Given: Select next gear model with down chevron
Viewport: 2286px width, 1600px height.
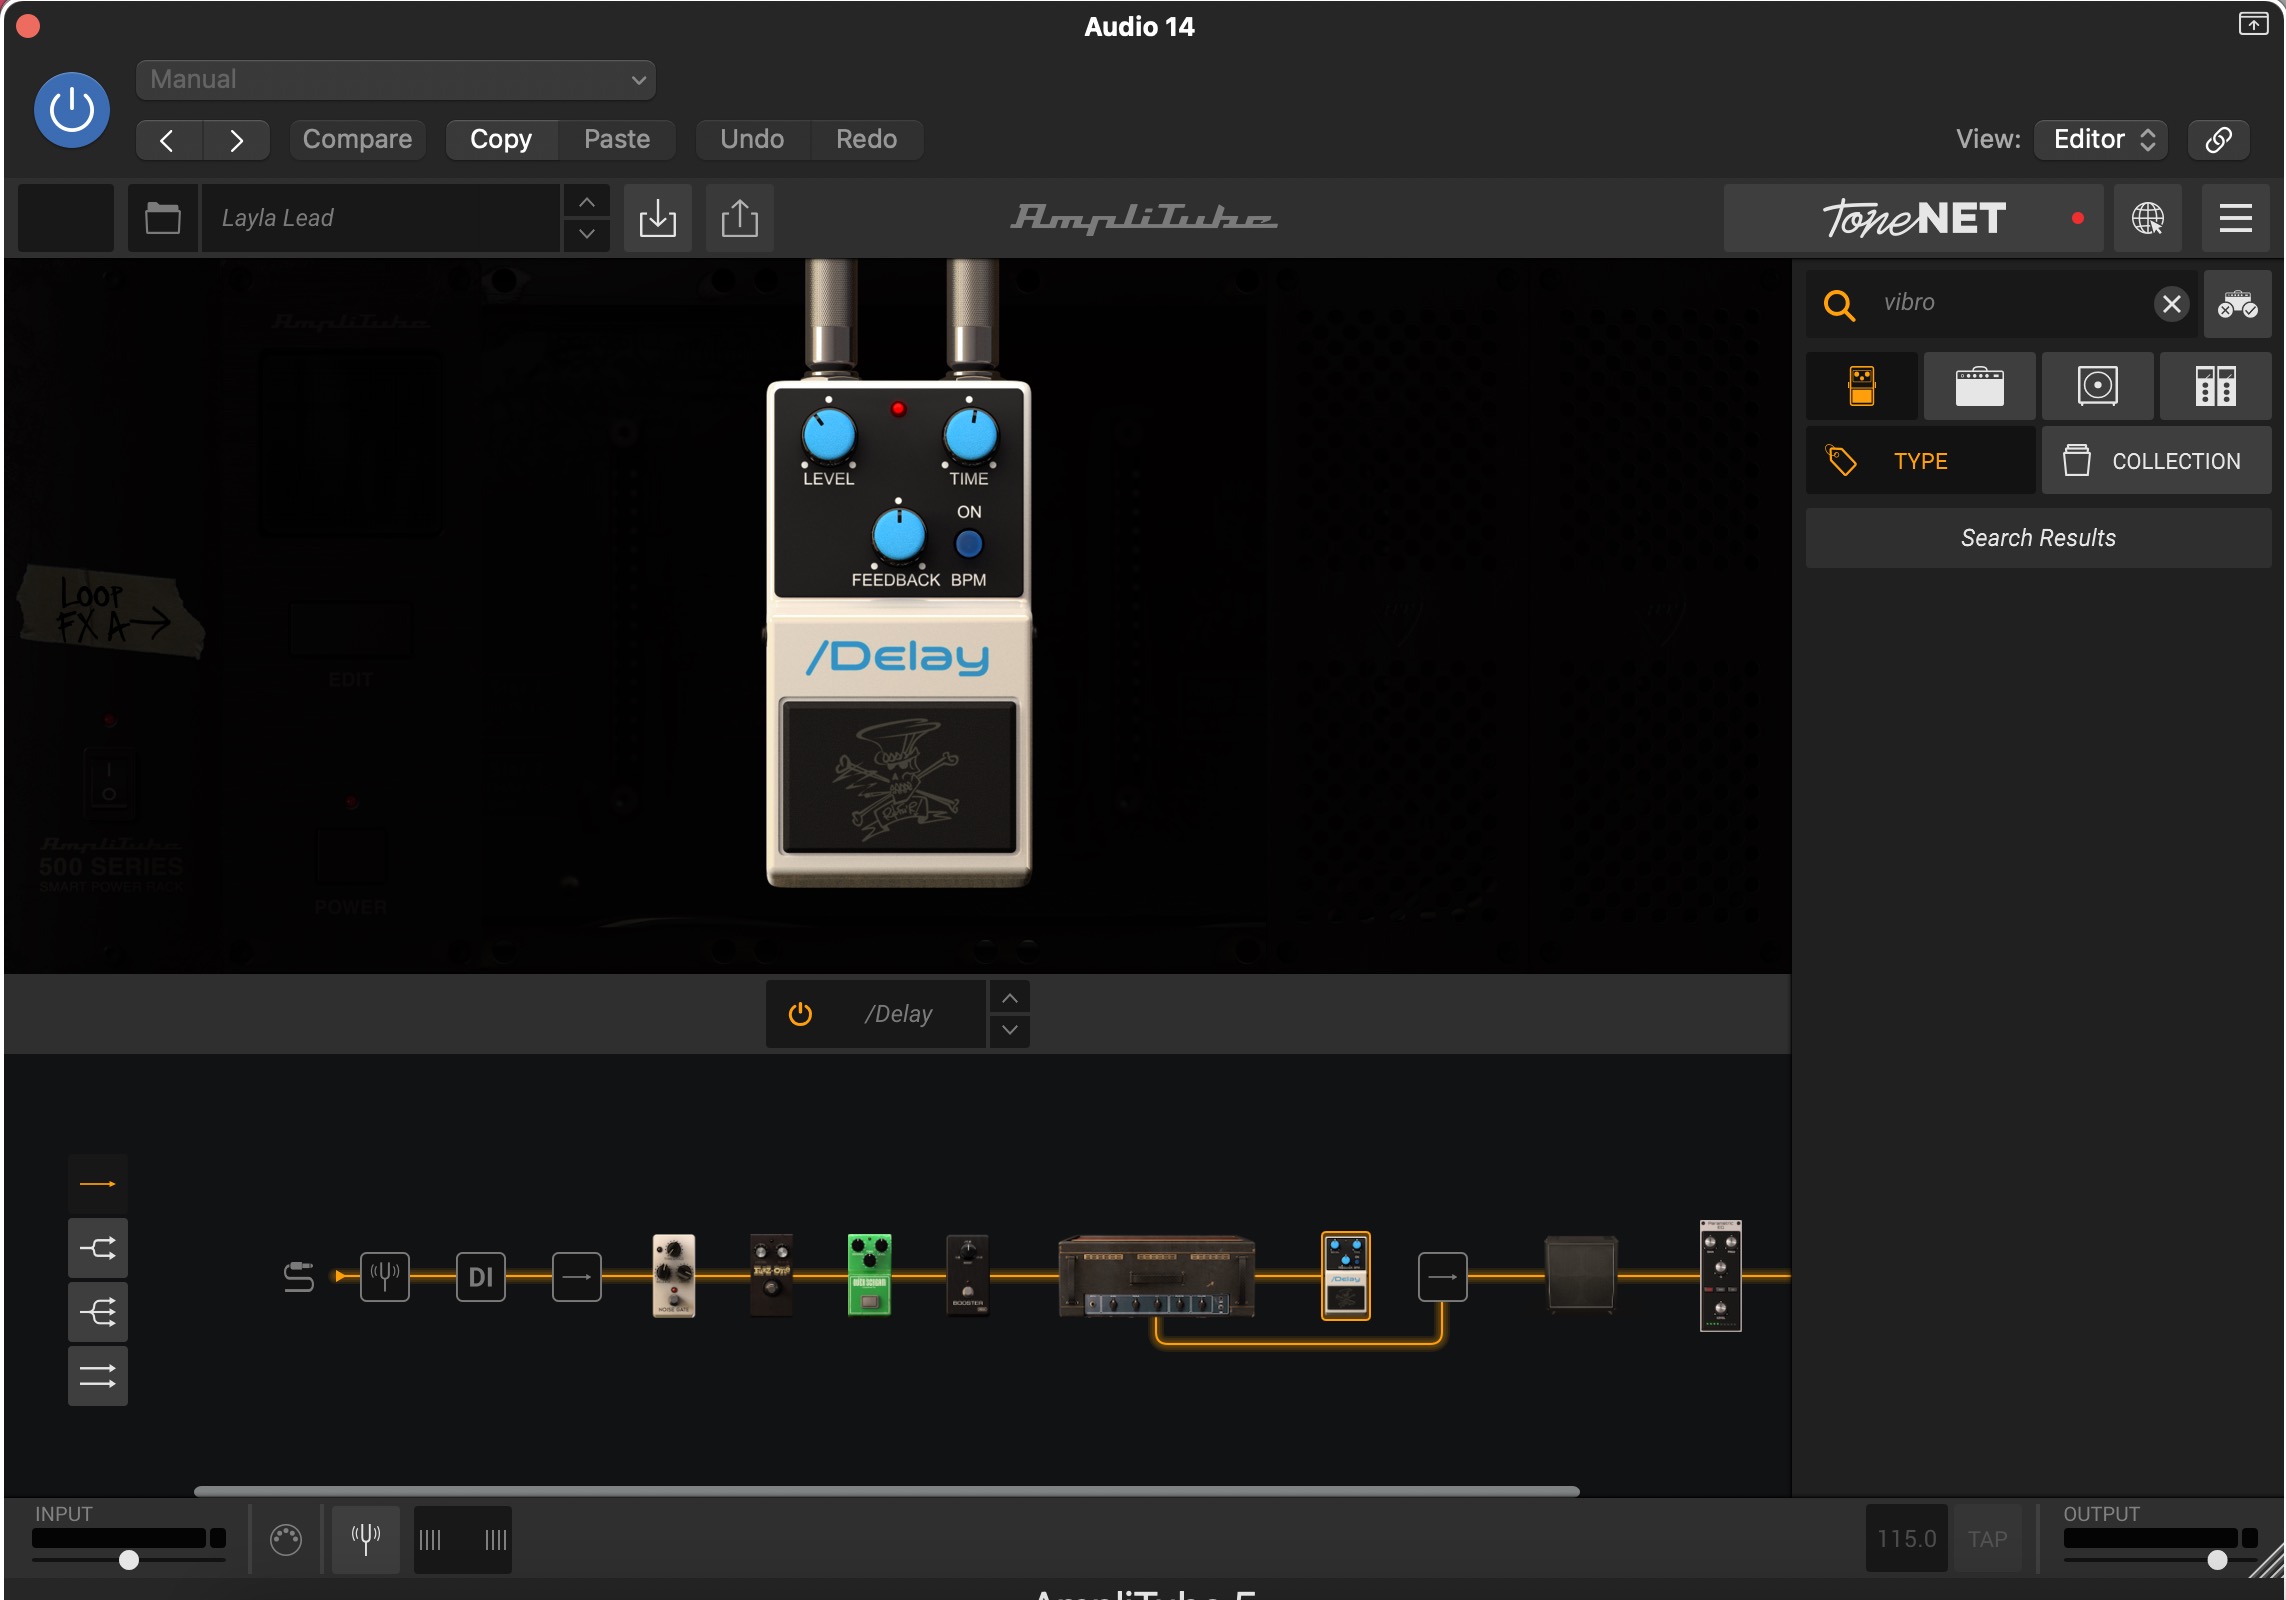Looking at the screenshot, I should (x=1010, y=1030).
